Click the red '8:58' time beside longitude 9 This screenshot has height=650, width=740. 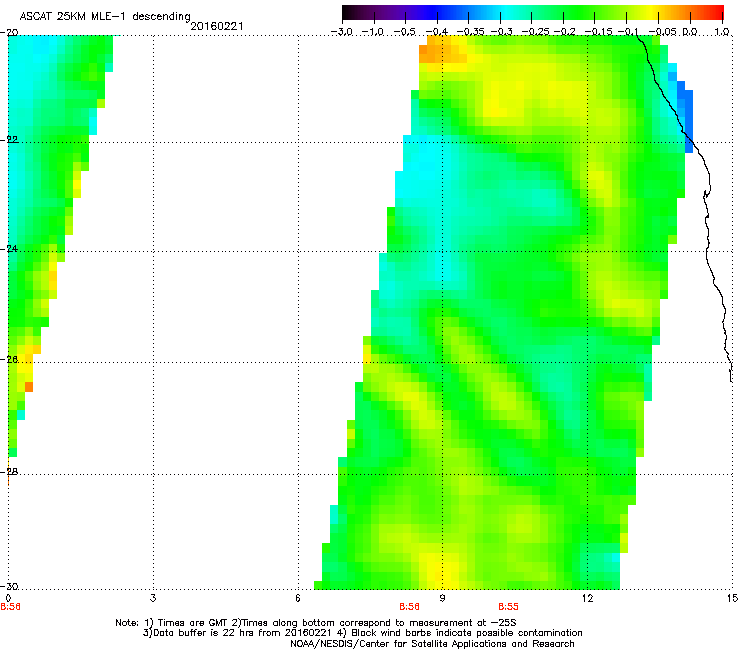409,607
